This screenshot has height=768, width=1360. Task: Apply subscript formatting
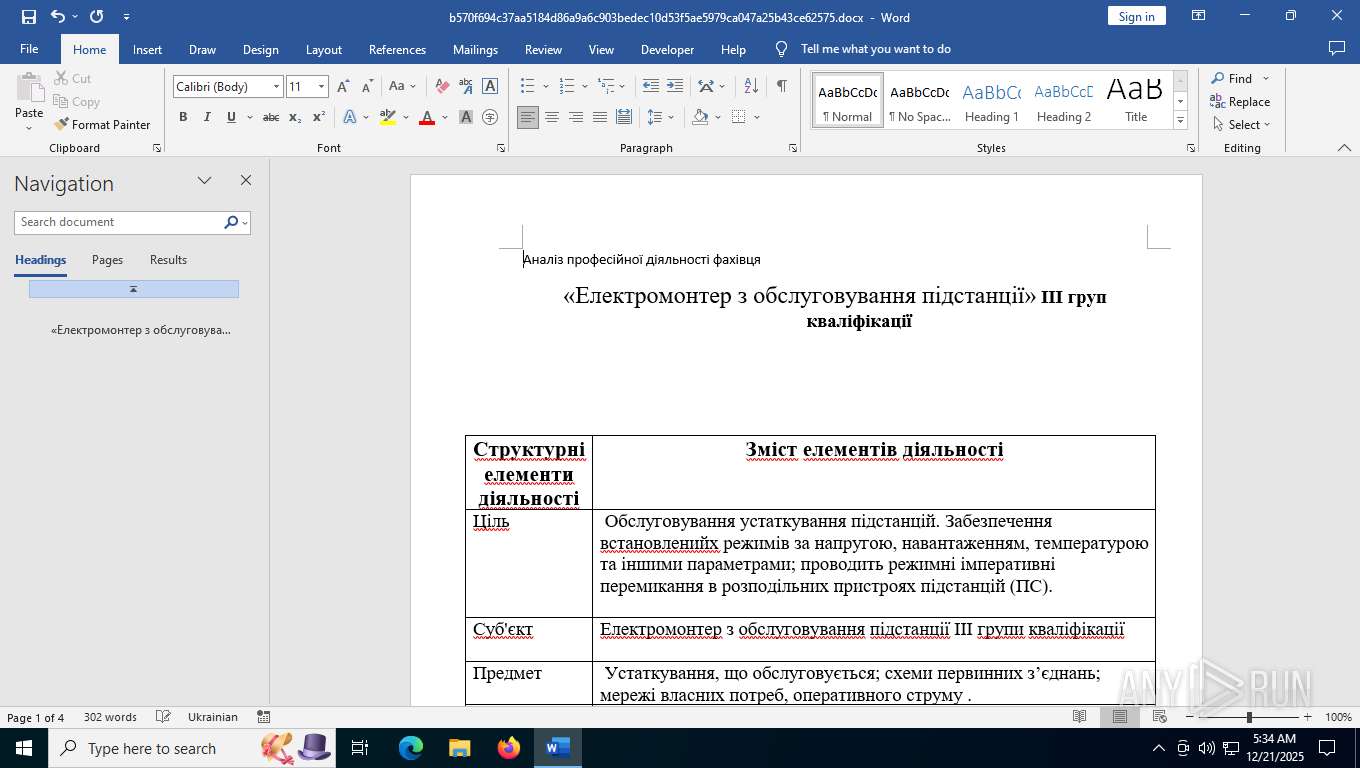click(x=295, y=118)
